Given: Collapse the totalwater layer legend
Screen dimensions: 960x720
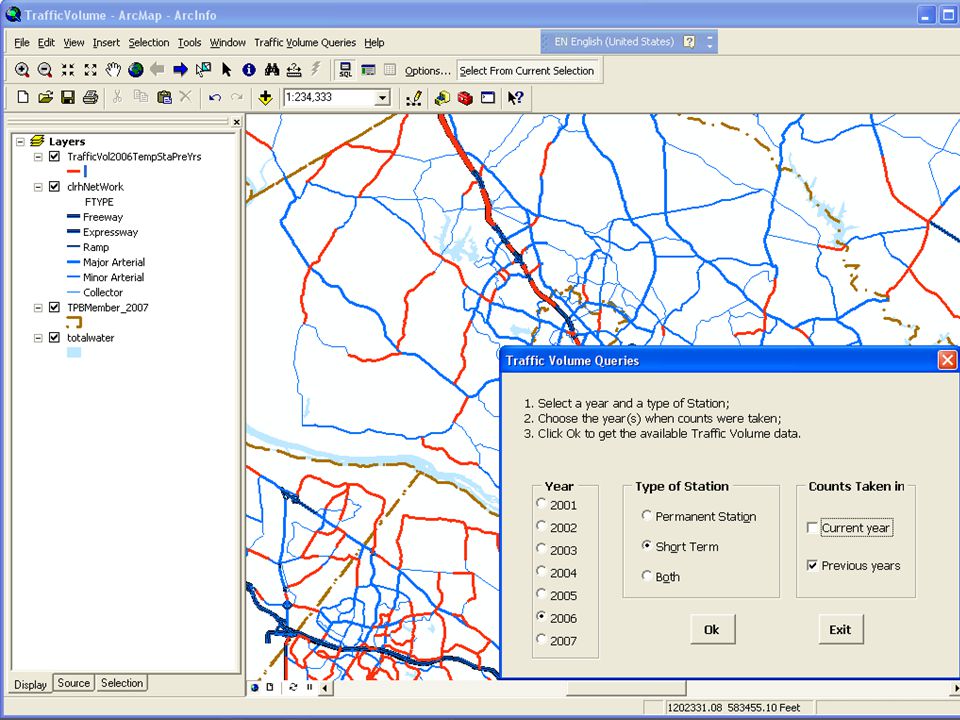Looking at the screenshot, I should tap(38, 337).
